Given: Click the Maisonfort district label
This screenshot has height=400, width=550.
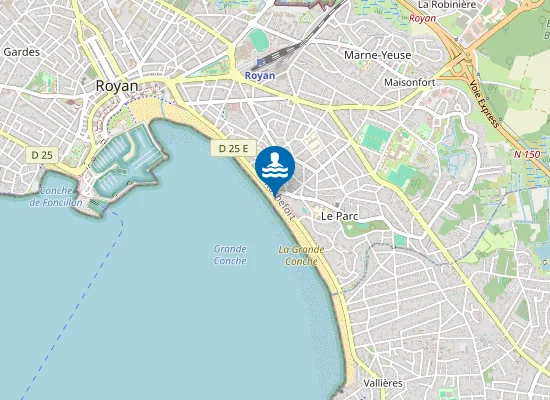Looking at the screenshot, I should [x=410, y=82].
